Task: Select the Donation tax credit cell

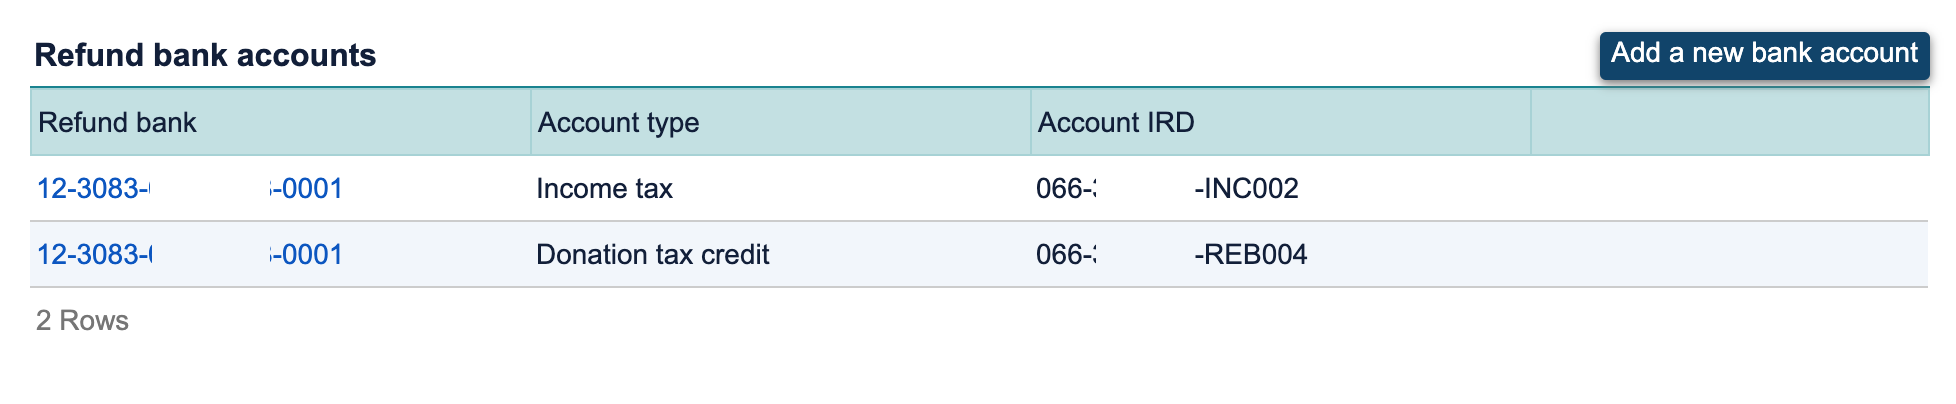Action: point(652,254)
